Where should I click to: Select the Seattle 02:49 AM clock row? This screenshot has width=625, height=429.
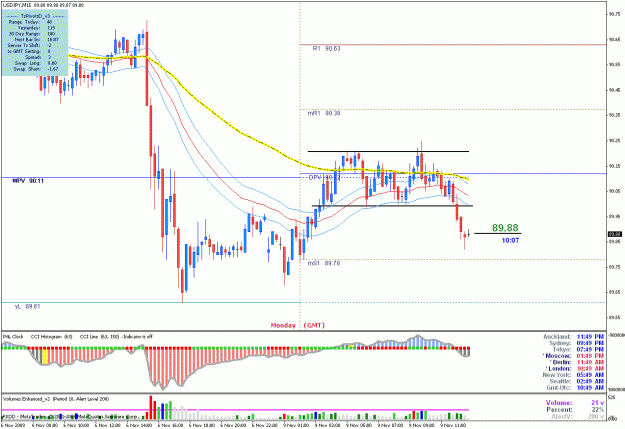pos(577,382)
